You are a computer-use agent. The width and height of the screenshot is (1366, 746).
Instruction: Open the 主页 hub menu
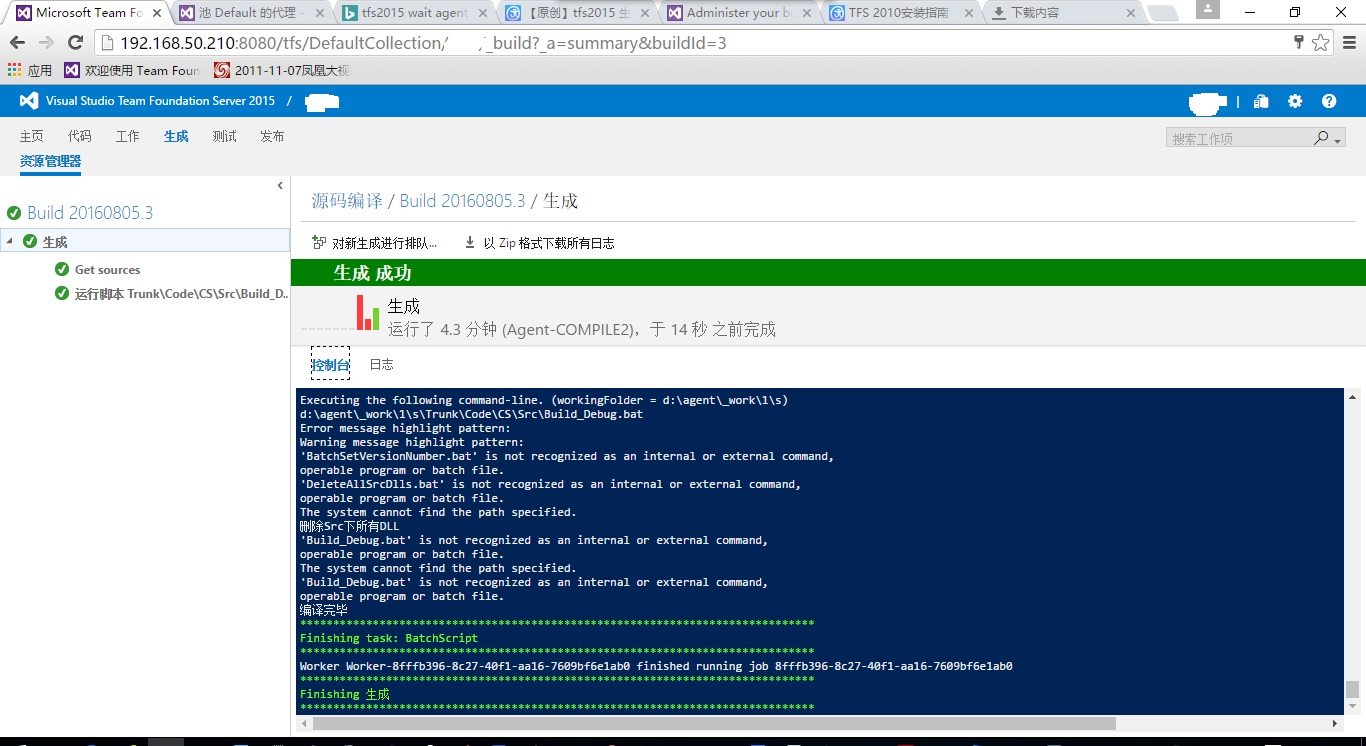(x=32, y=136)
